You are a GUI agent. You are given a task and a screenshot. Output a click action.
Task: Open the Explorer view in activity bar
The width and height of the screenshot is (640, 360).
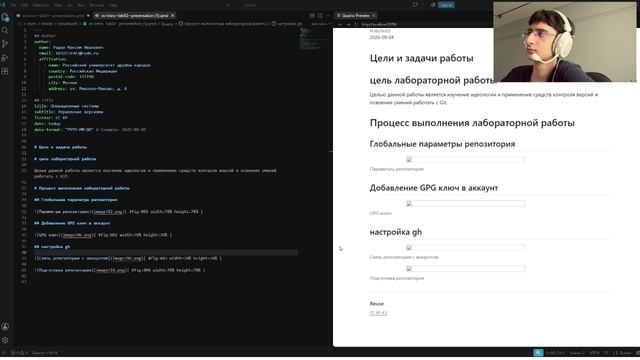tap(5, 18)
